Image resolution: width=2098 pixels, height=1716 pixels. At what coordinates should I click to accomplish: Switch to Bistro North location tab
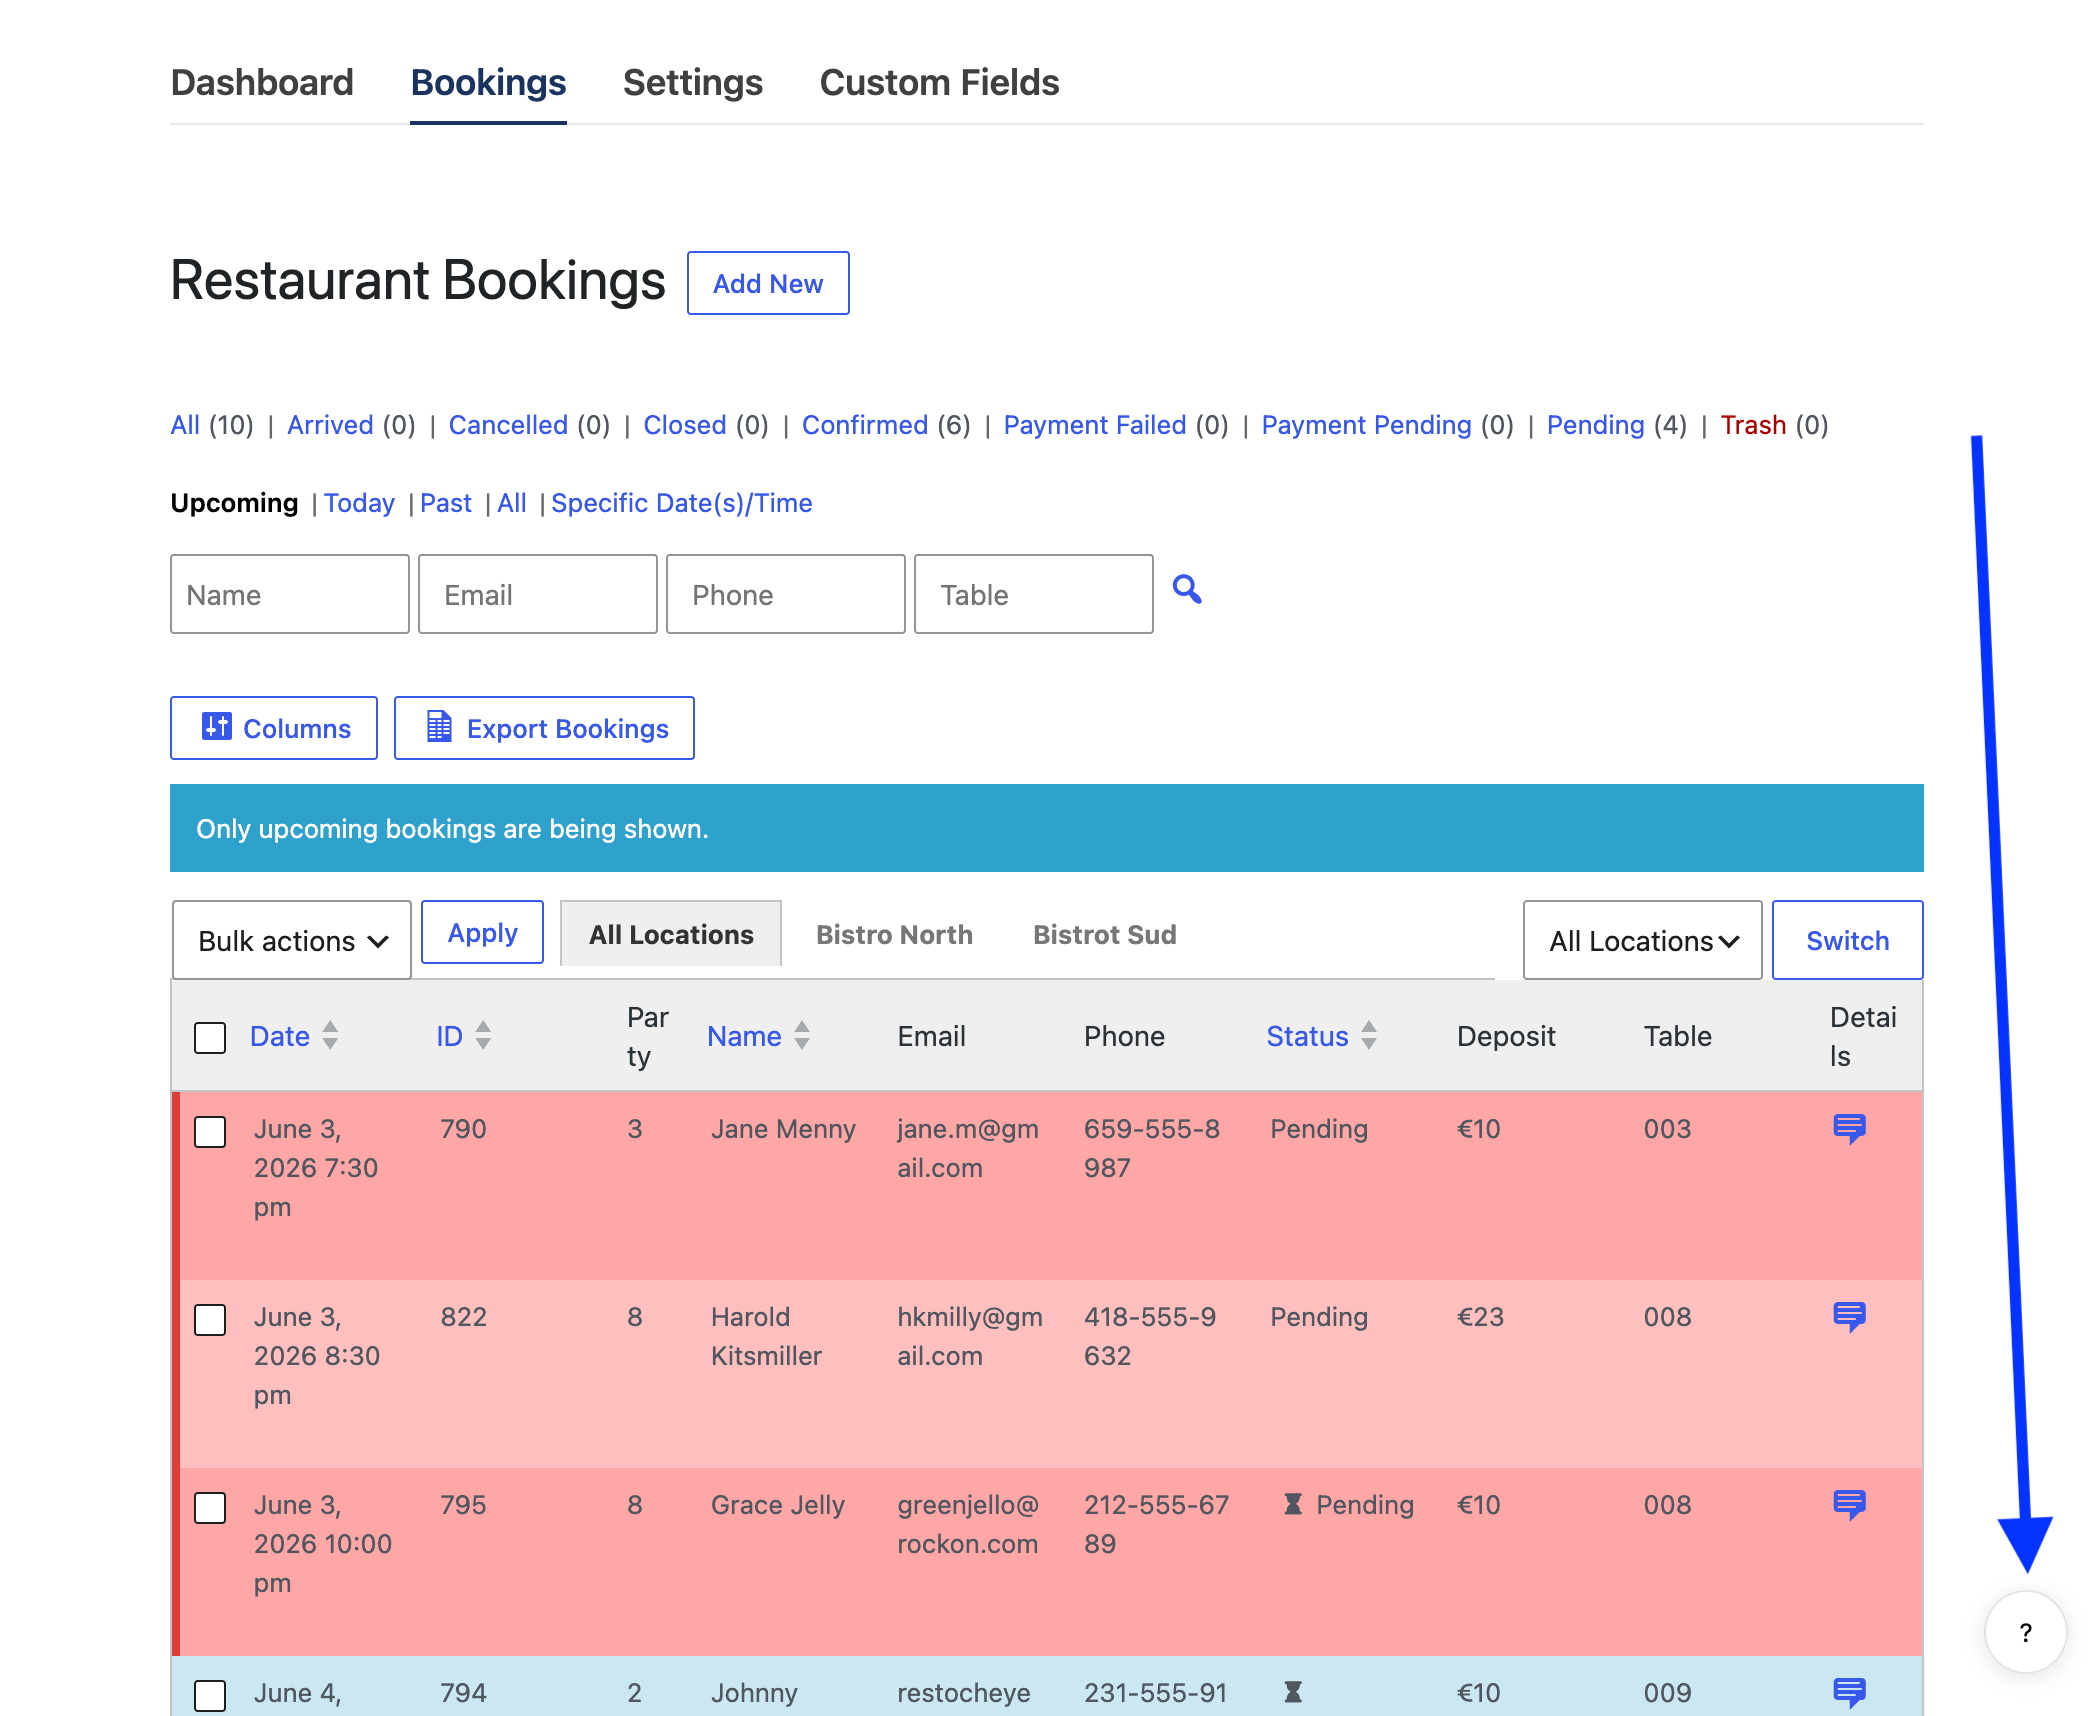(894, 934)
